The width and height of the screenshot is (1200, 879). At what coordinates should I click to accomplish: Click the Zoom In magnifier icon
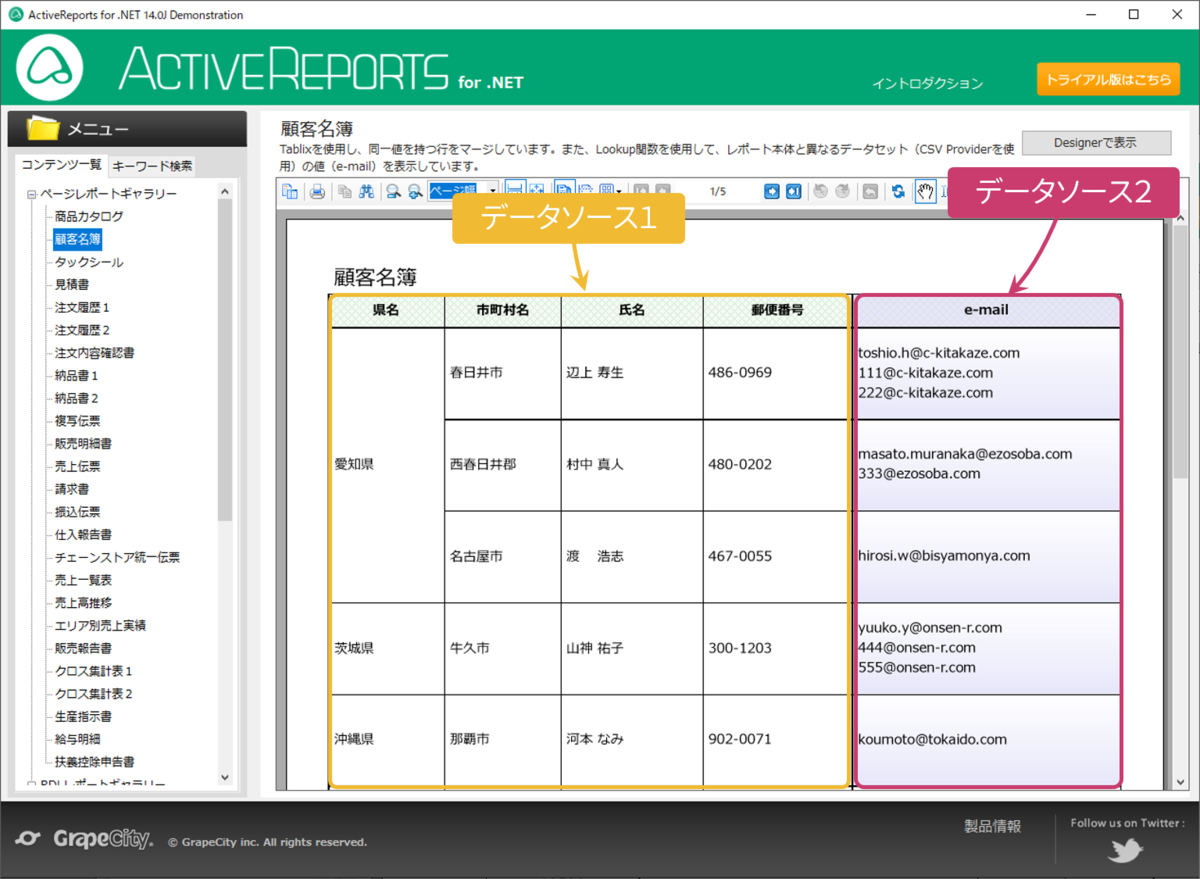pos(415,191)
